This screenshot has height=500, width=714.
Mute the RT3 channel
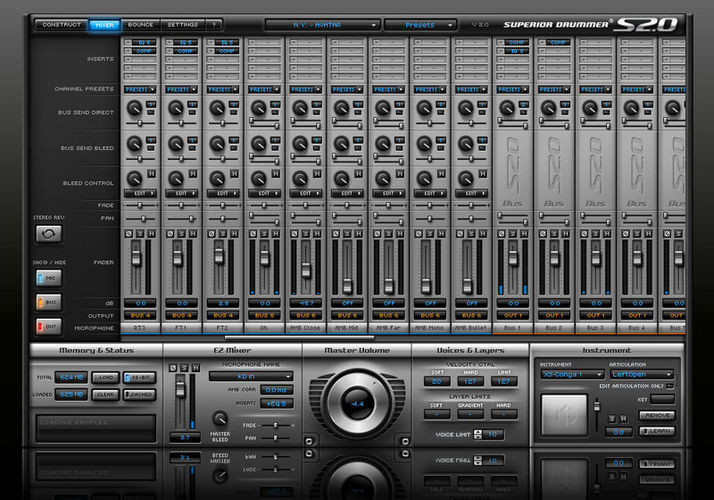152,234
